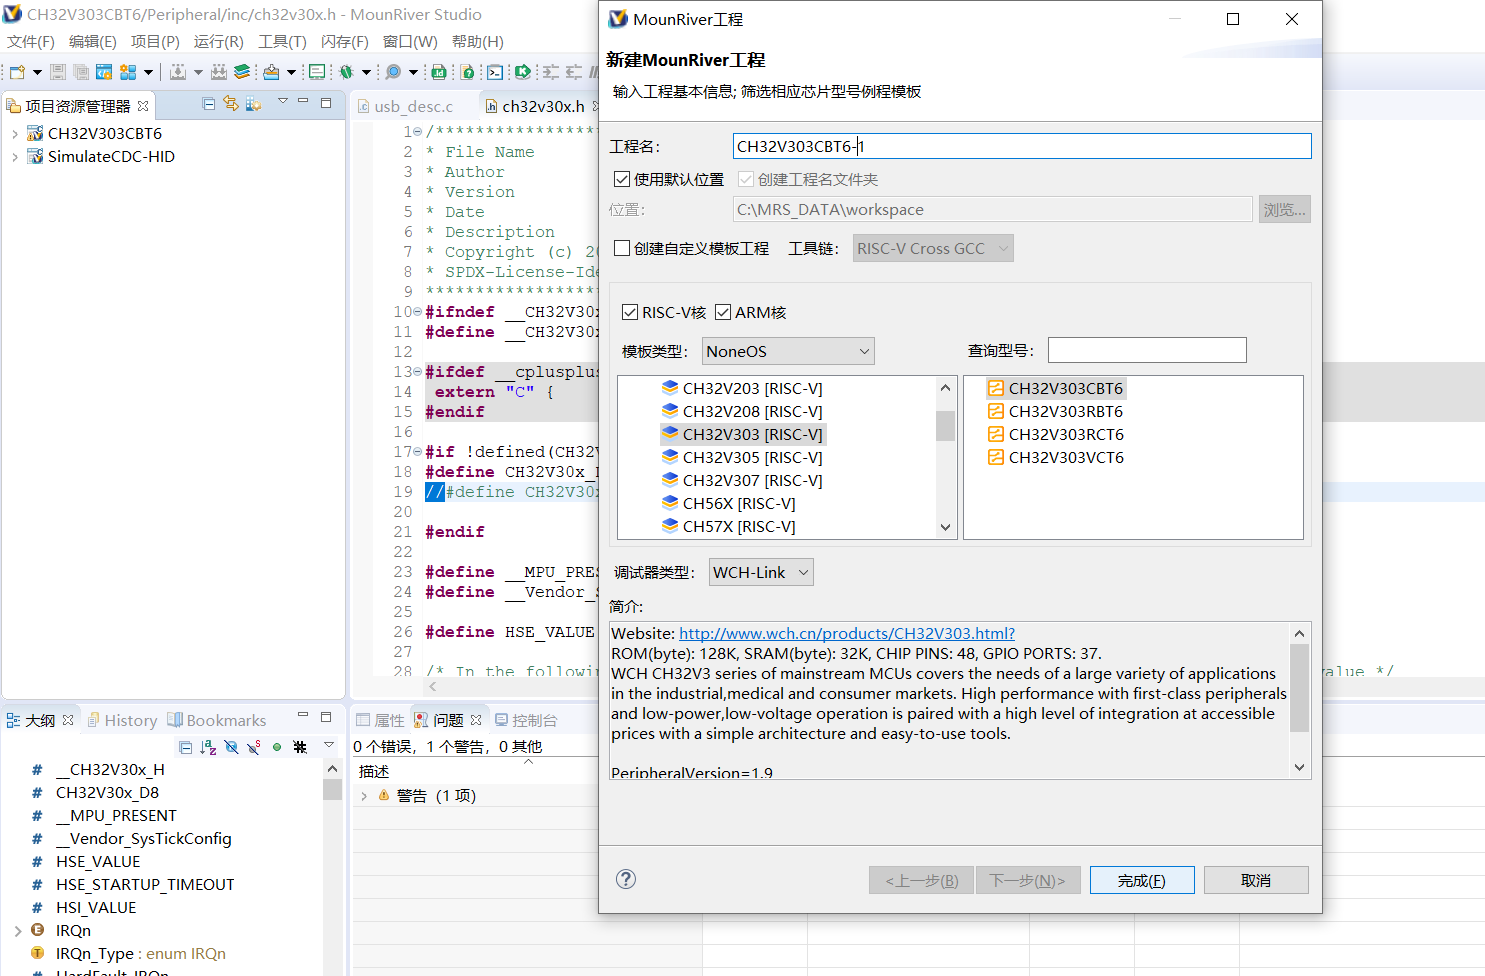
Task: Click the green bug Debug icon
Action: 346,72
